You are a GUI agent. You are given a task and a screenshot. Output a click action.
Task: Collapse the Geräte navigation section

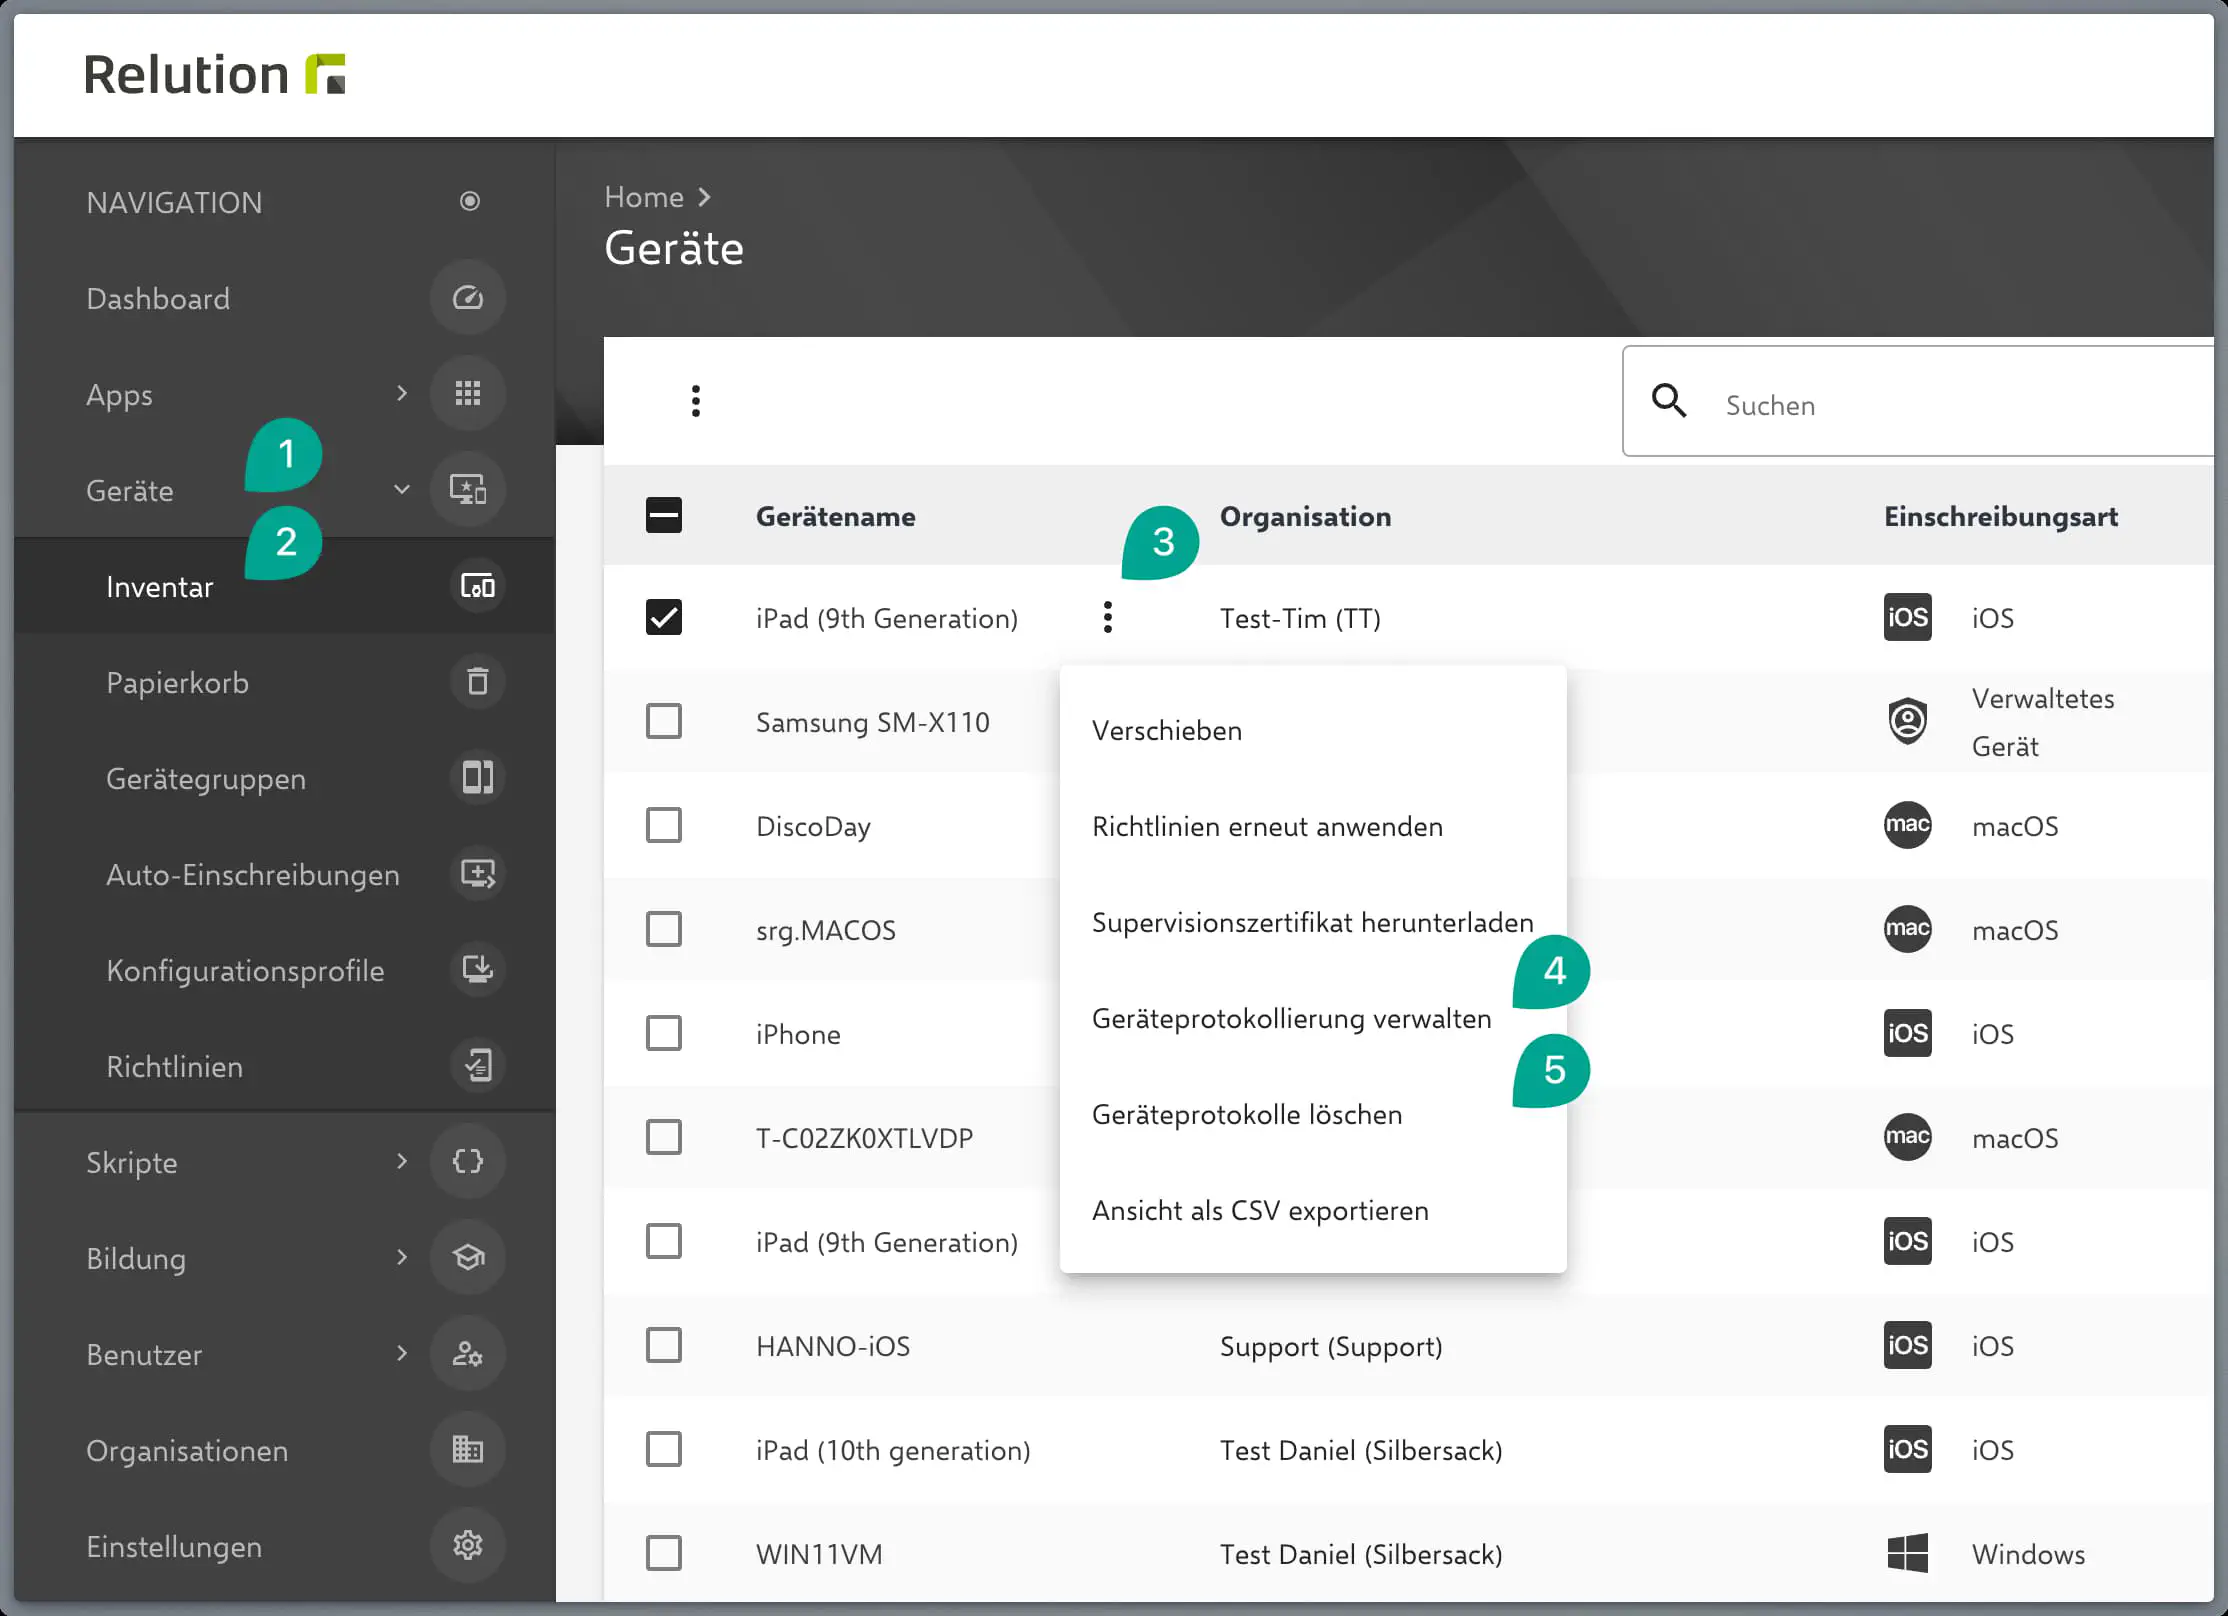pyautogui.click(x=402, y=490)
